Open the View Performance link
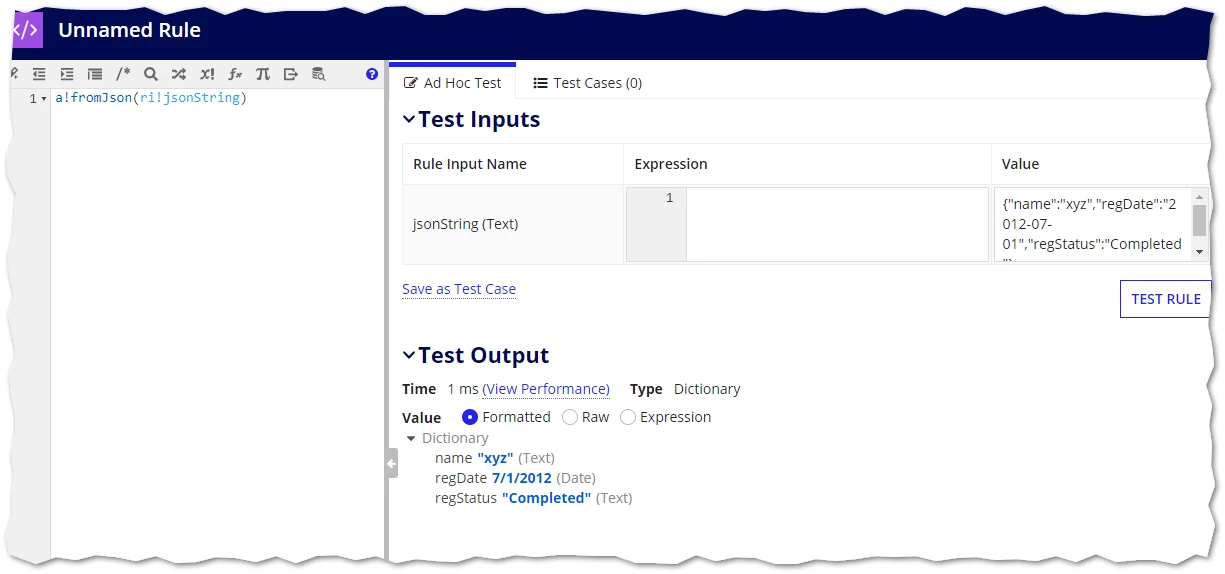The width and height of the screenshot is (1225, 574). (546, 389)
